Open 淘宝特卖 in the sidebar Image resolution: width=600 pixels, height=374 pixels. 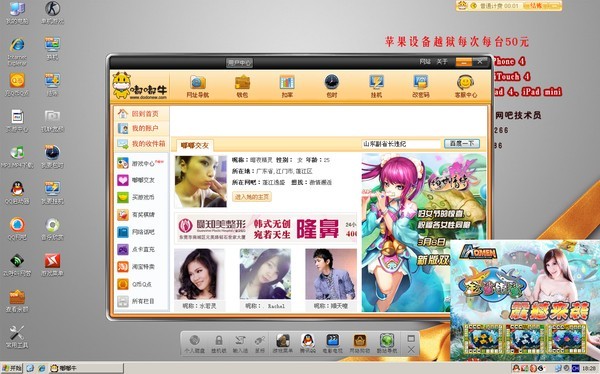136,266
